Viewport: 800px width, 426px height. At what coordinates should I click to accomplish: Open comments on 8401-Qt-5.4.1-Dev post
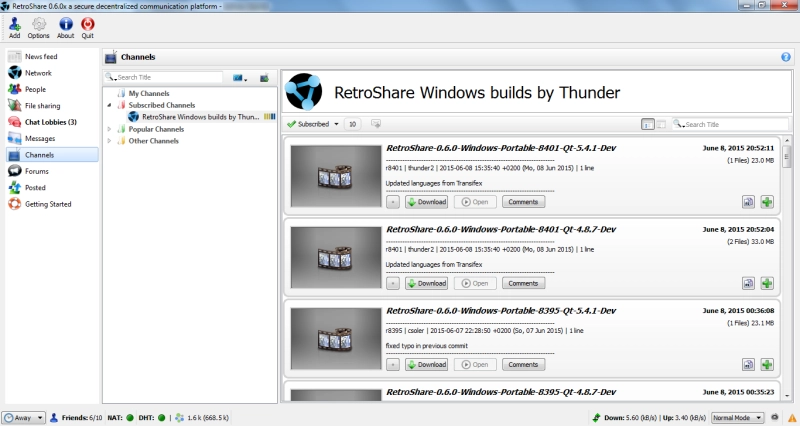(x=523, y=202)
